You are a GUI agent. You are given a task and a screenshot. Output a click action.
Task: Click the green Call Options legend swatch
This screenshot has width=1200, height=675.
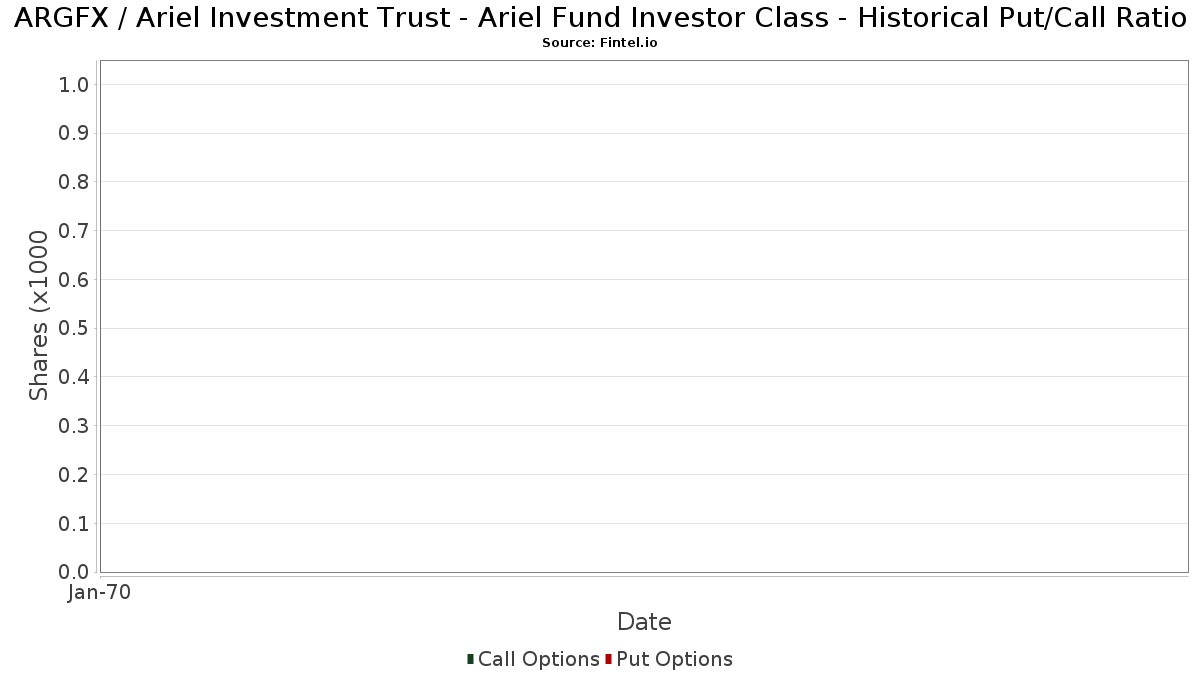pyautogui.click(x=470, y=659)
